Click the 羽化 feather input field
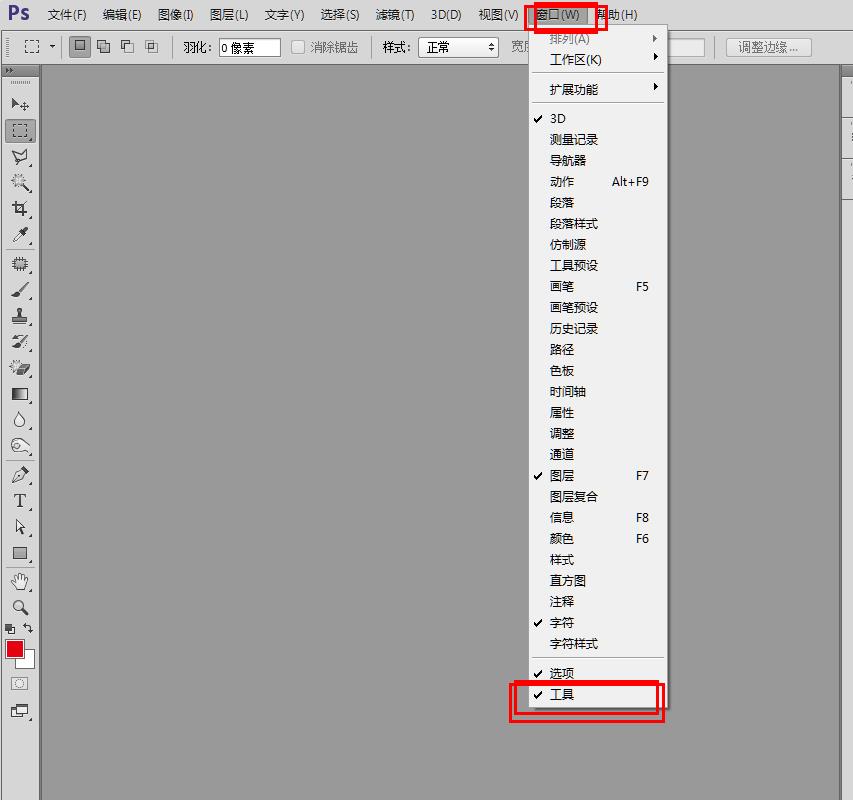Viewport: 853px width, 800px height. click(x=250, y=48)
